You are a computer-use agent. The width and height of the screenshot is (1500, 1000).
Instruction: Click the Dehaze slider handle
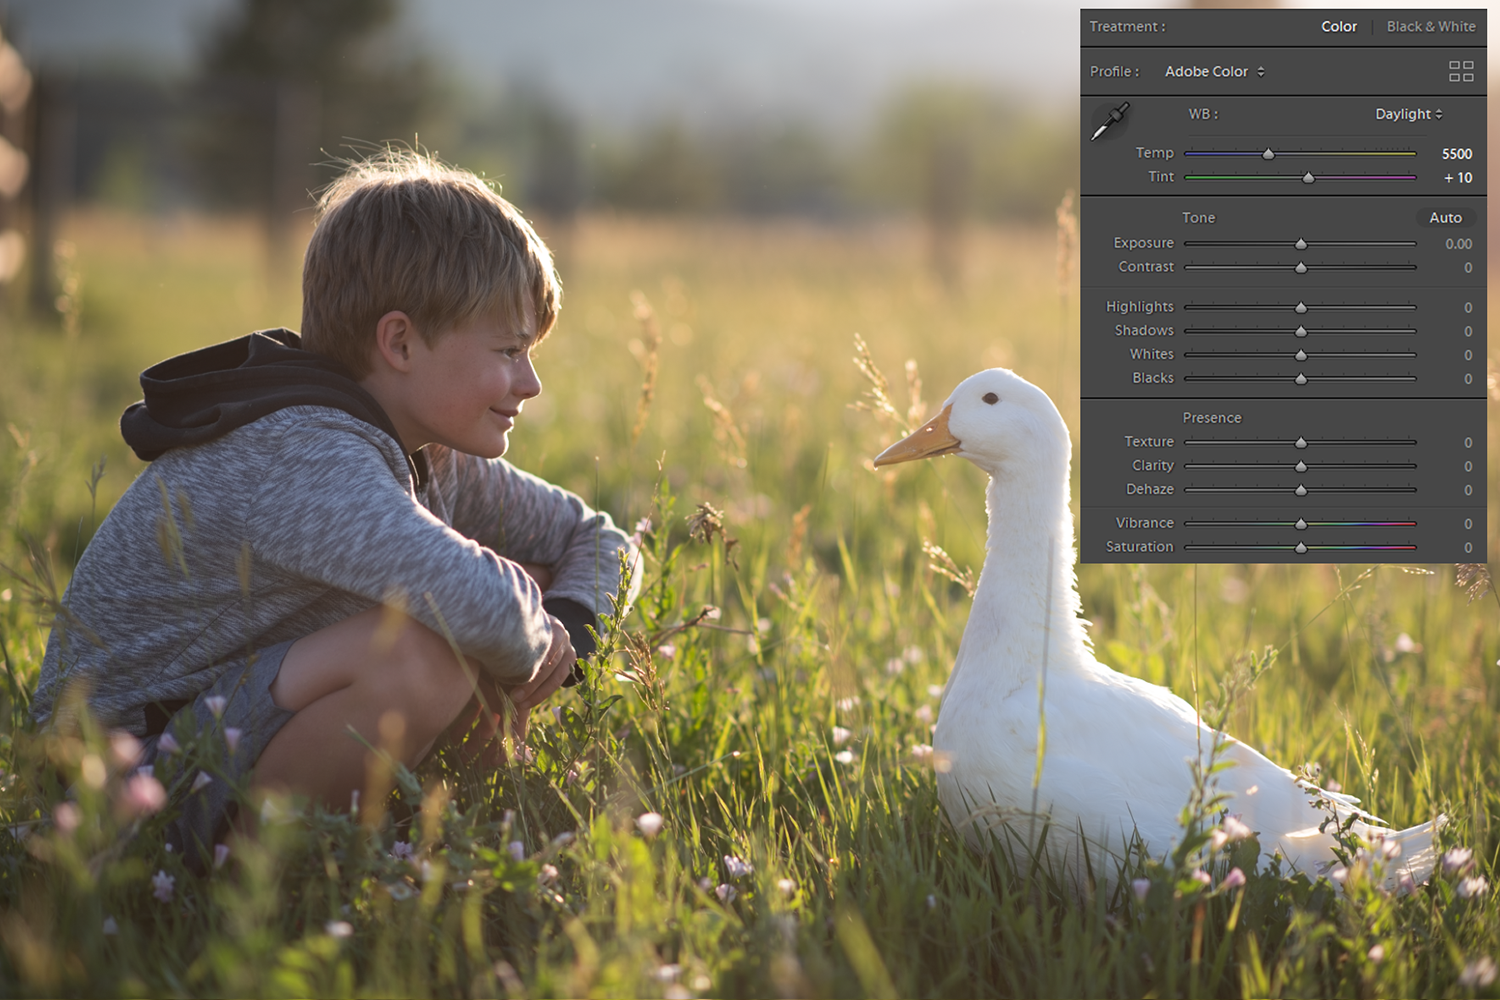pyautogui.click(x=1301, y=490)
